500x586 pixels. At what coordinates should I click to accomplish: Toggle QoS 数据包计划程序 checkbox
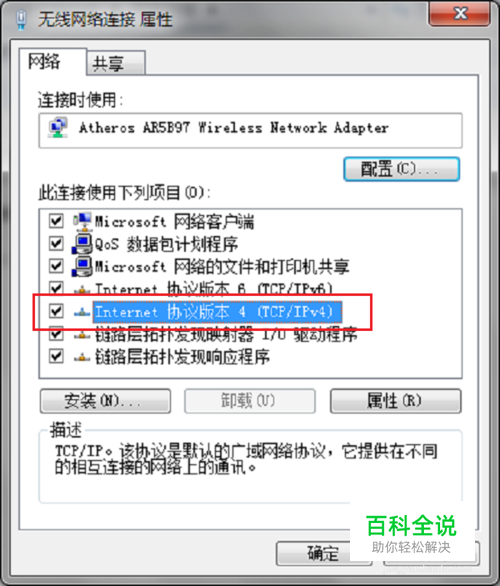coord(56,244)
